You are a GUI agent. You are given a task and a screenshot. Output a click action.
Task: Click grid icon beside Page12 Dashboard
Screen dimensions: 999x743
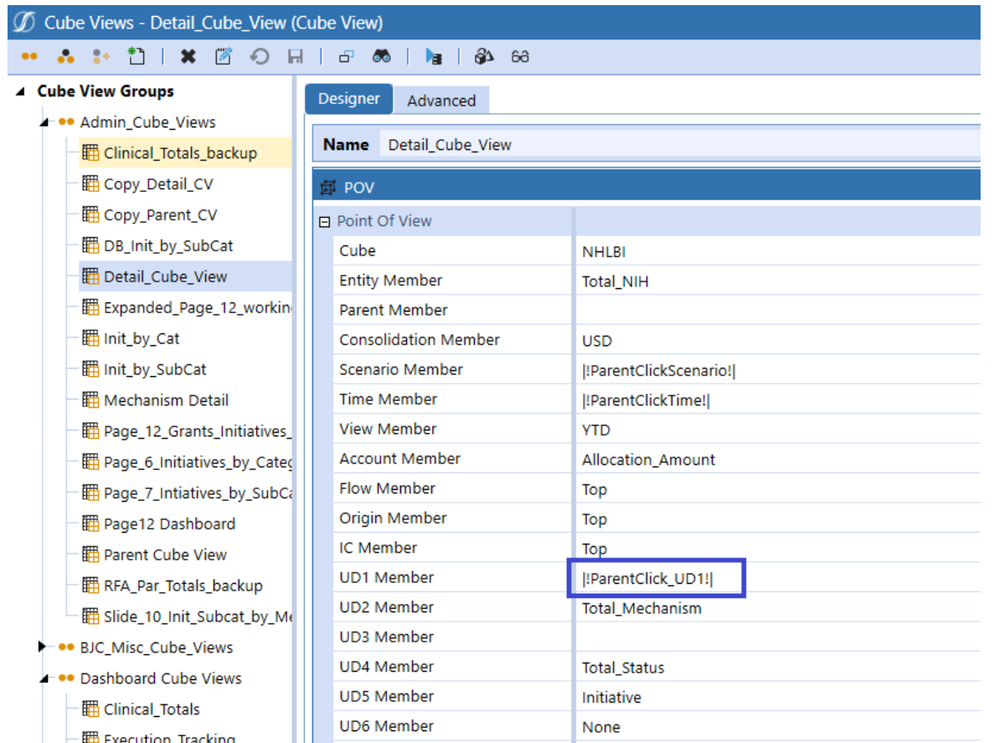[x=90, y=524]
